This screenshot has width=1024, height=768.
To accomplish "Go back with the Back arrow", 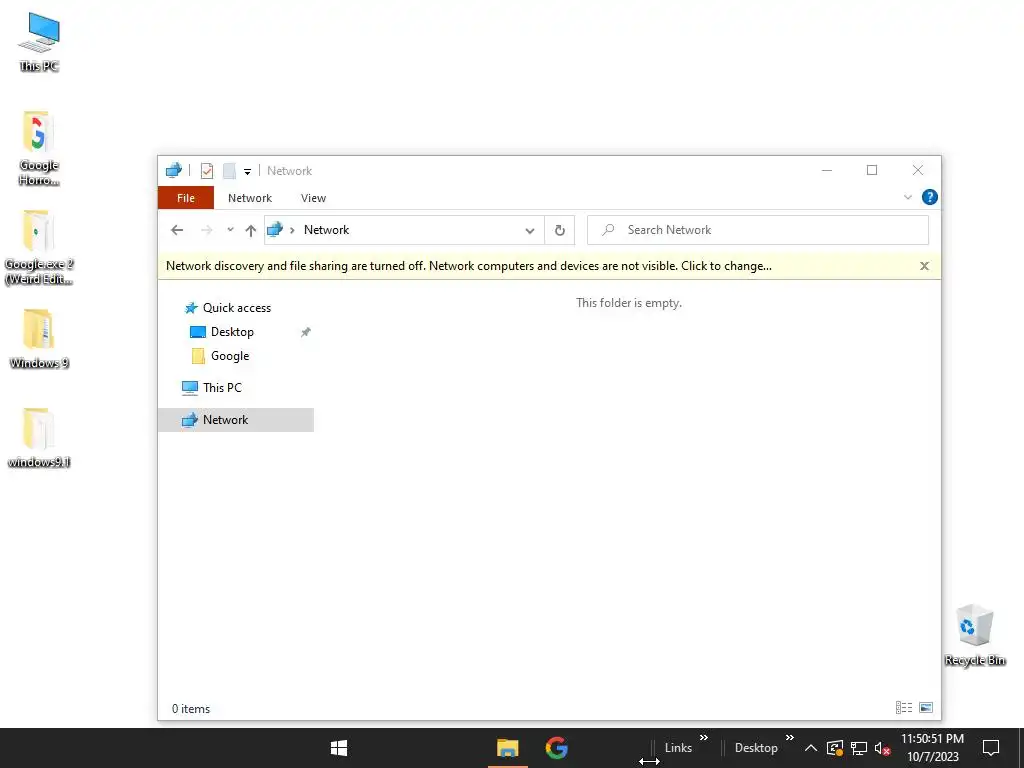I will tap(177, 230).
